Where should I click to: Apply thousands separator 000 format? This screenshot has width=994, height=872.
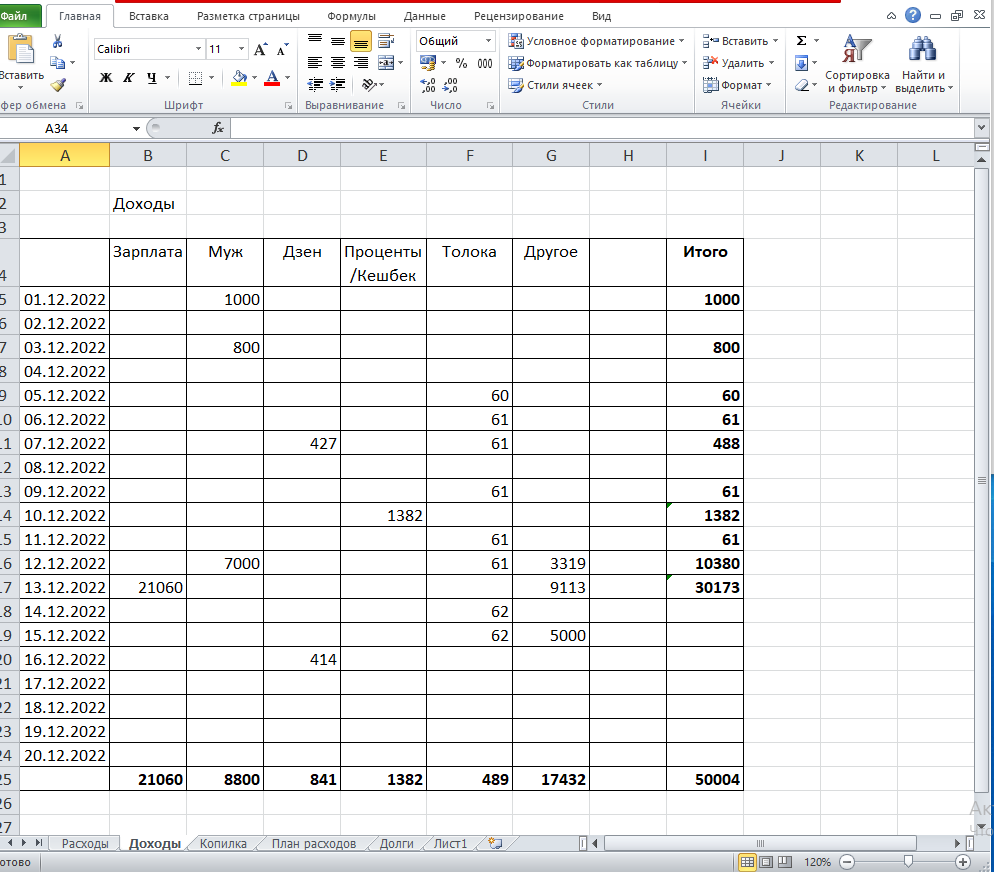pyautogui.click(x=485, y=63)
